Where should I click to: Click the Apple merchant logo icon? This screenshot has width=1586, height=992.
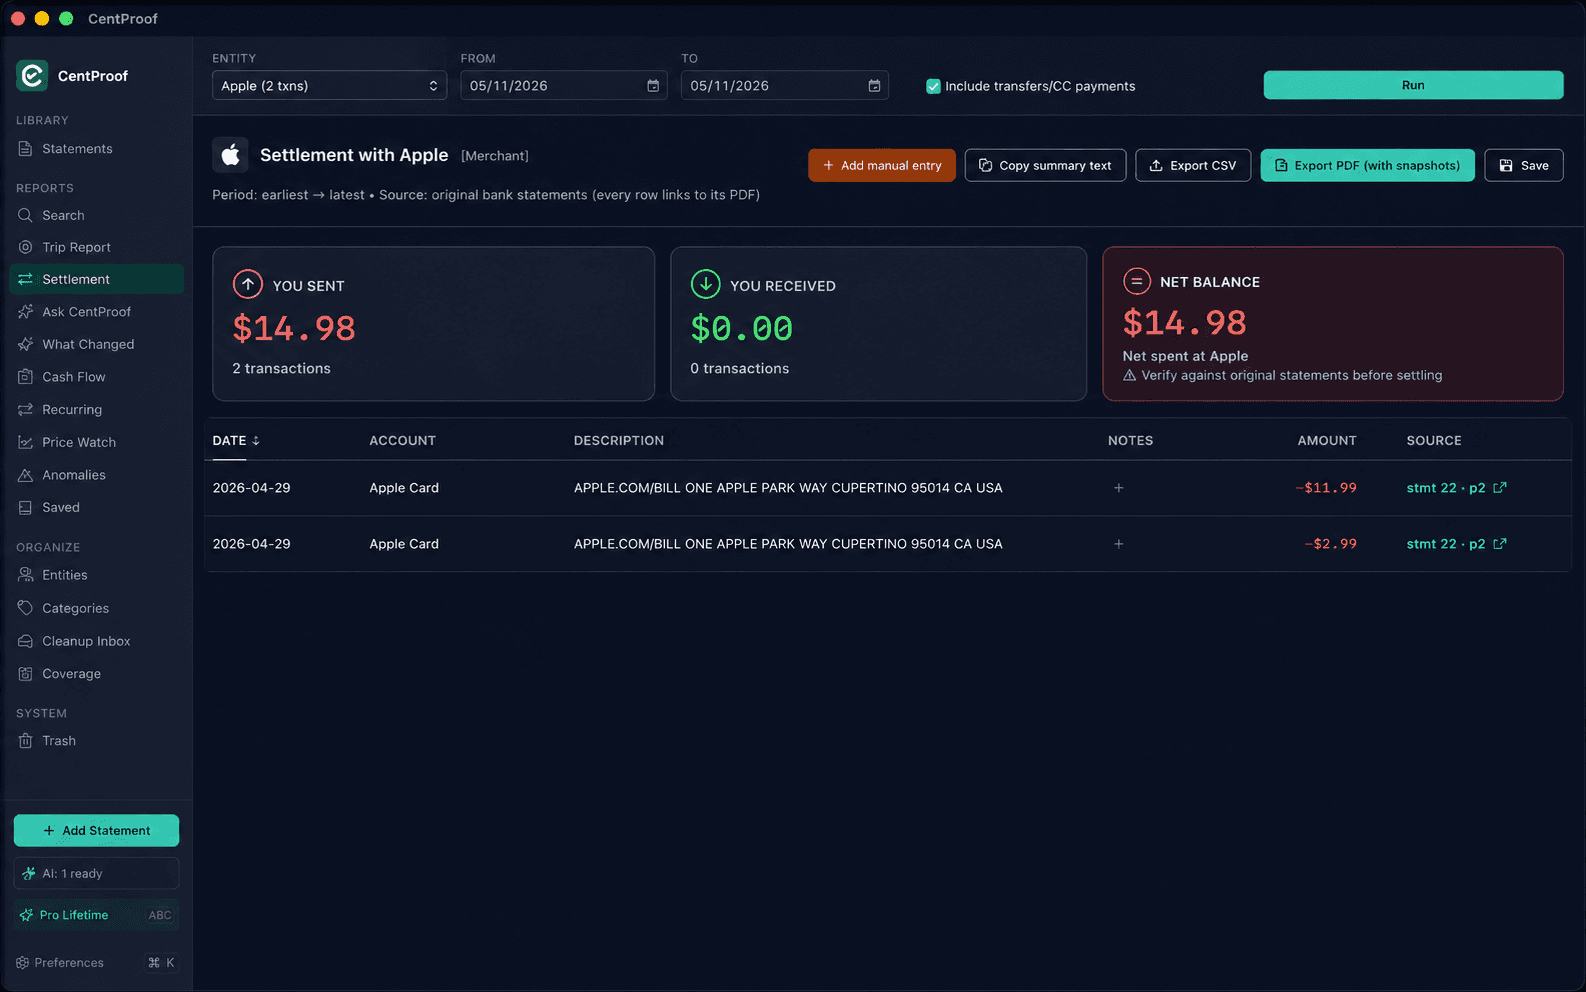[230, 155]
